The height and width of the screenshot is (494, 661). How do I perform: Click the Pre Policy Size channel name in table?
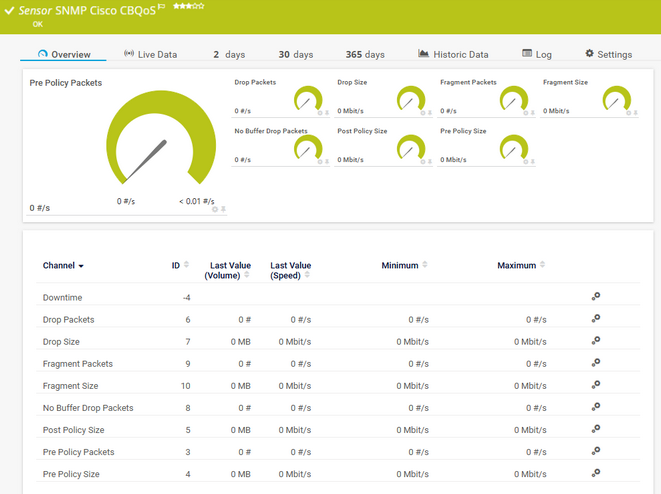tap(71, 474)
